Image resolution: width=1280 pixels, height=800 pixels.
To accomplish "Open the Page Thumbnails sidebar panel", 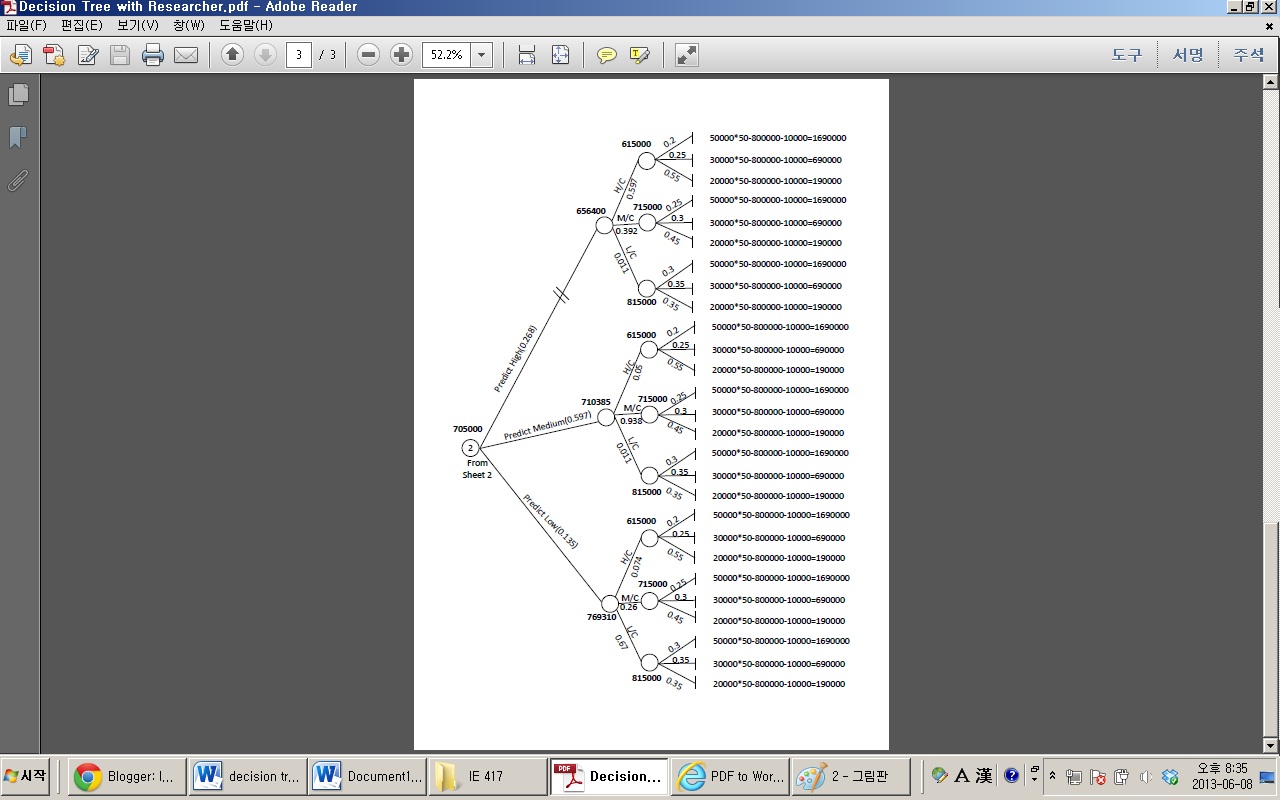I will 16,93.
